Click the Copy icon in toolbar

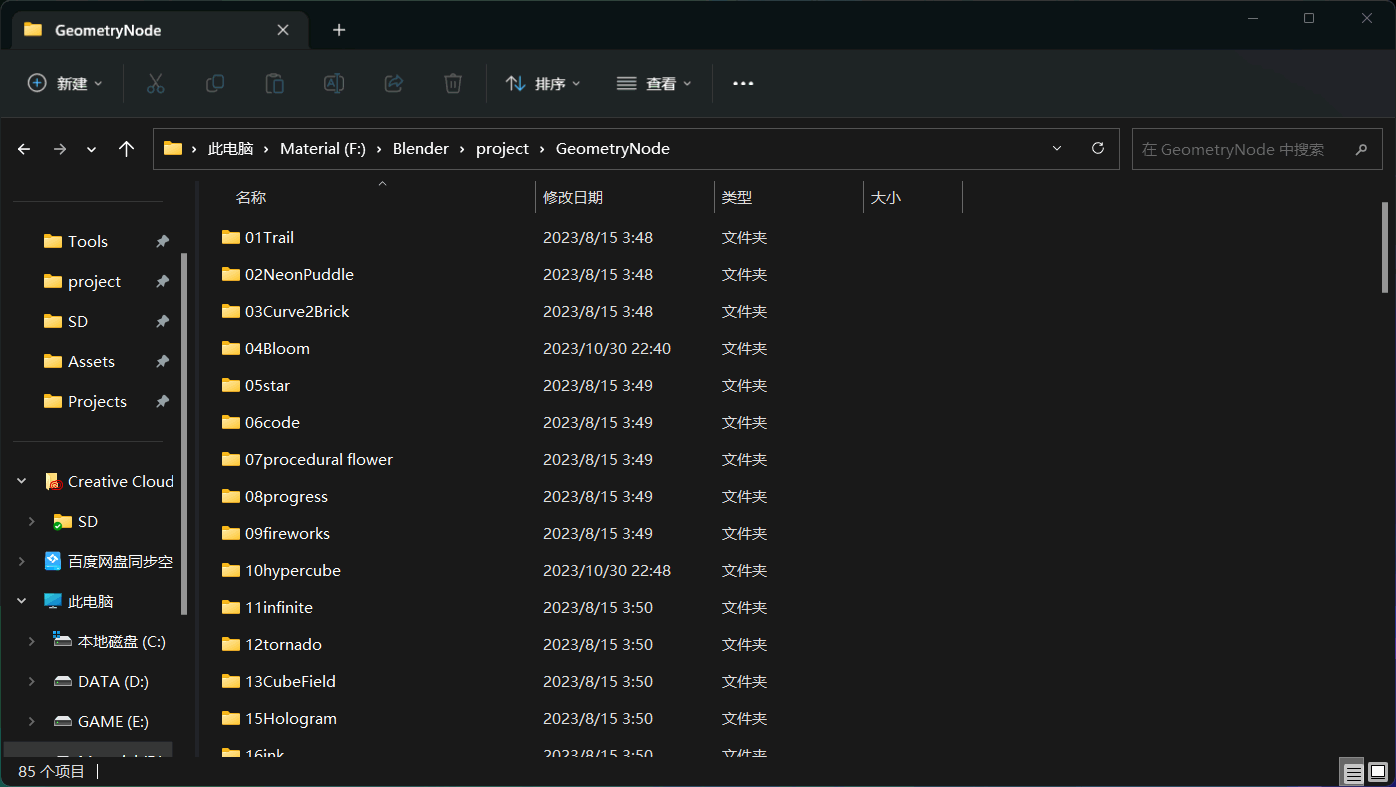(214, 84)
